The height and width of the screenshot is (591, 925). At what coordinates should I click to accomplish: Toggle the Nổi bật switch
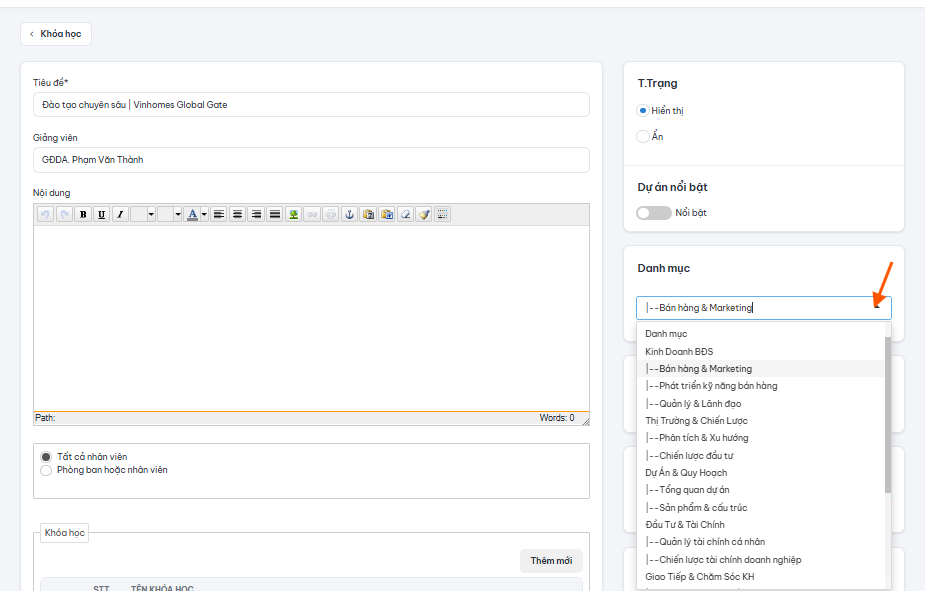[654, 212]
